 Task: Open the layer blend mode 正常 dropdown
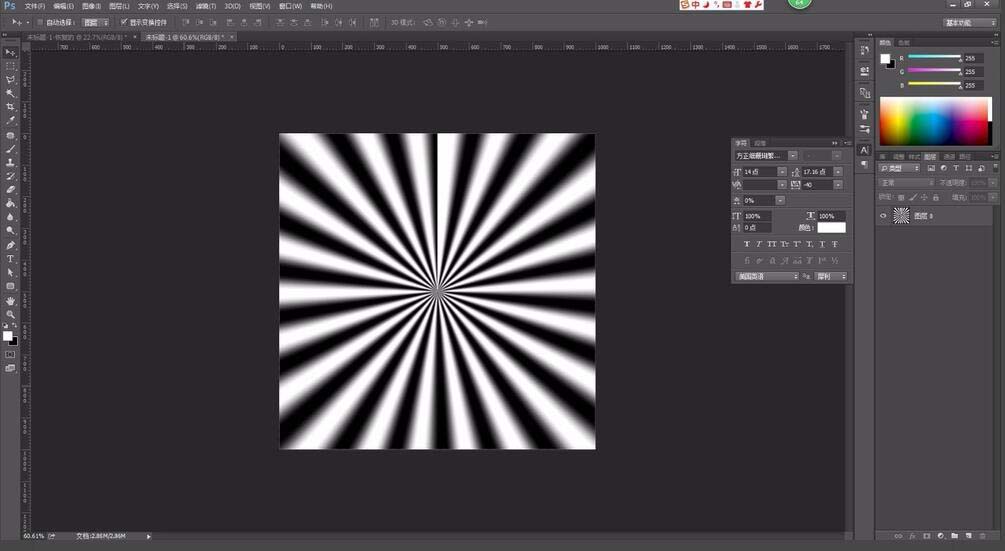point(906,183)
